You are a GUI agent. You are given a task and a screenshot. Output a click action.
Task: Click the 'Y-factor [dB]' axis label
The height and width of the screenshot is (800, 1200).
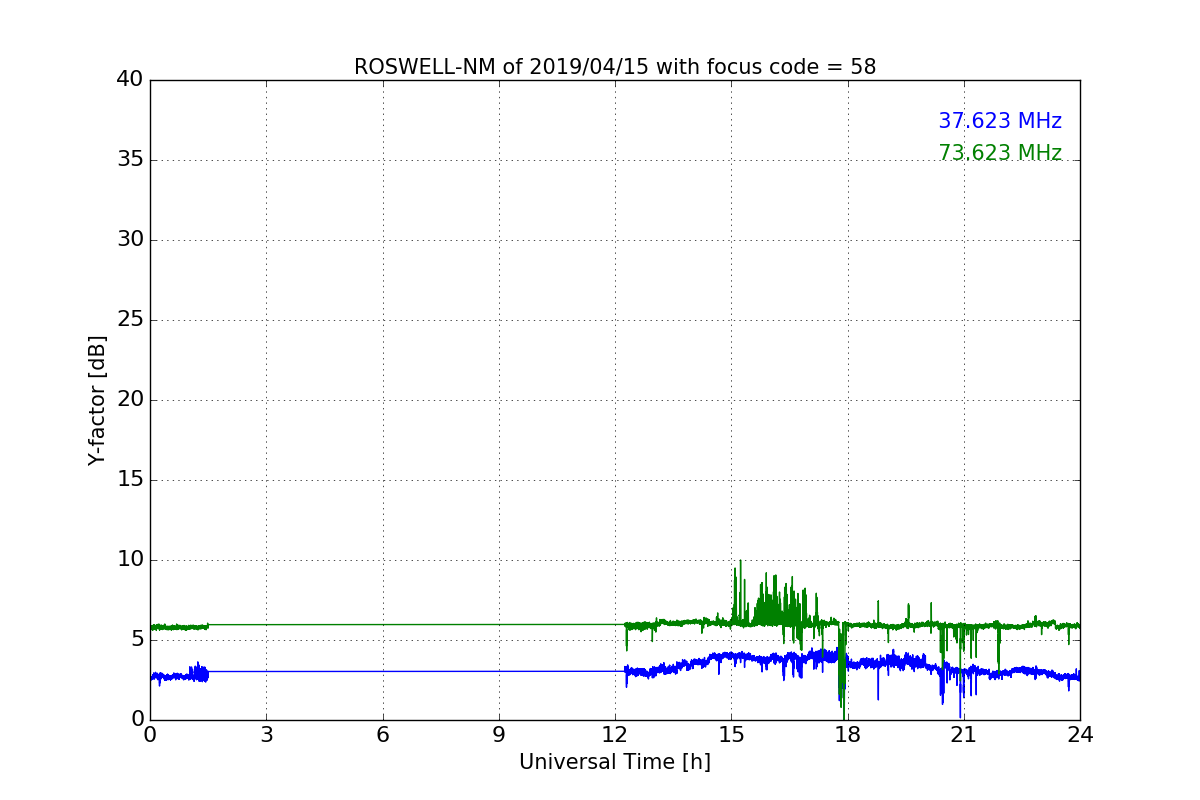pyautogui.click(x=97, y=400)
